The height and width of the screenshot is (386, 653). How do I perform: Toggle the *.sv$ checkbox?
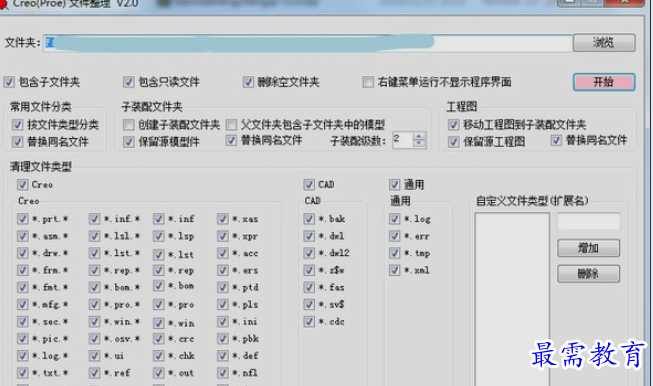(x=309, y=304)
